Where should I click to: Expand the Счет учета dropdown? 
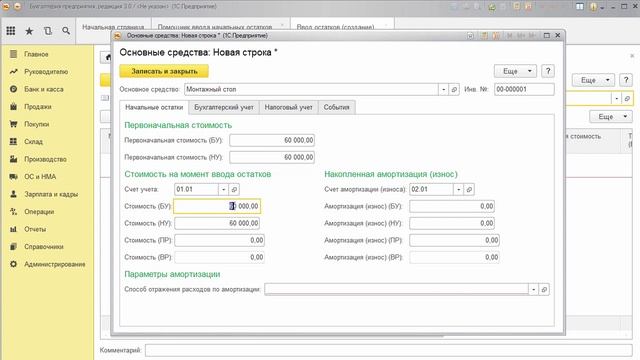coord(223,189)
